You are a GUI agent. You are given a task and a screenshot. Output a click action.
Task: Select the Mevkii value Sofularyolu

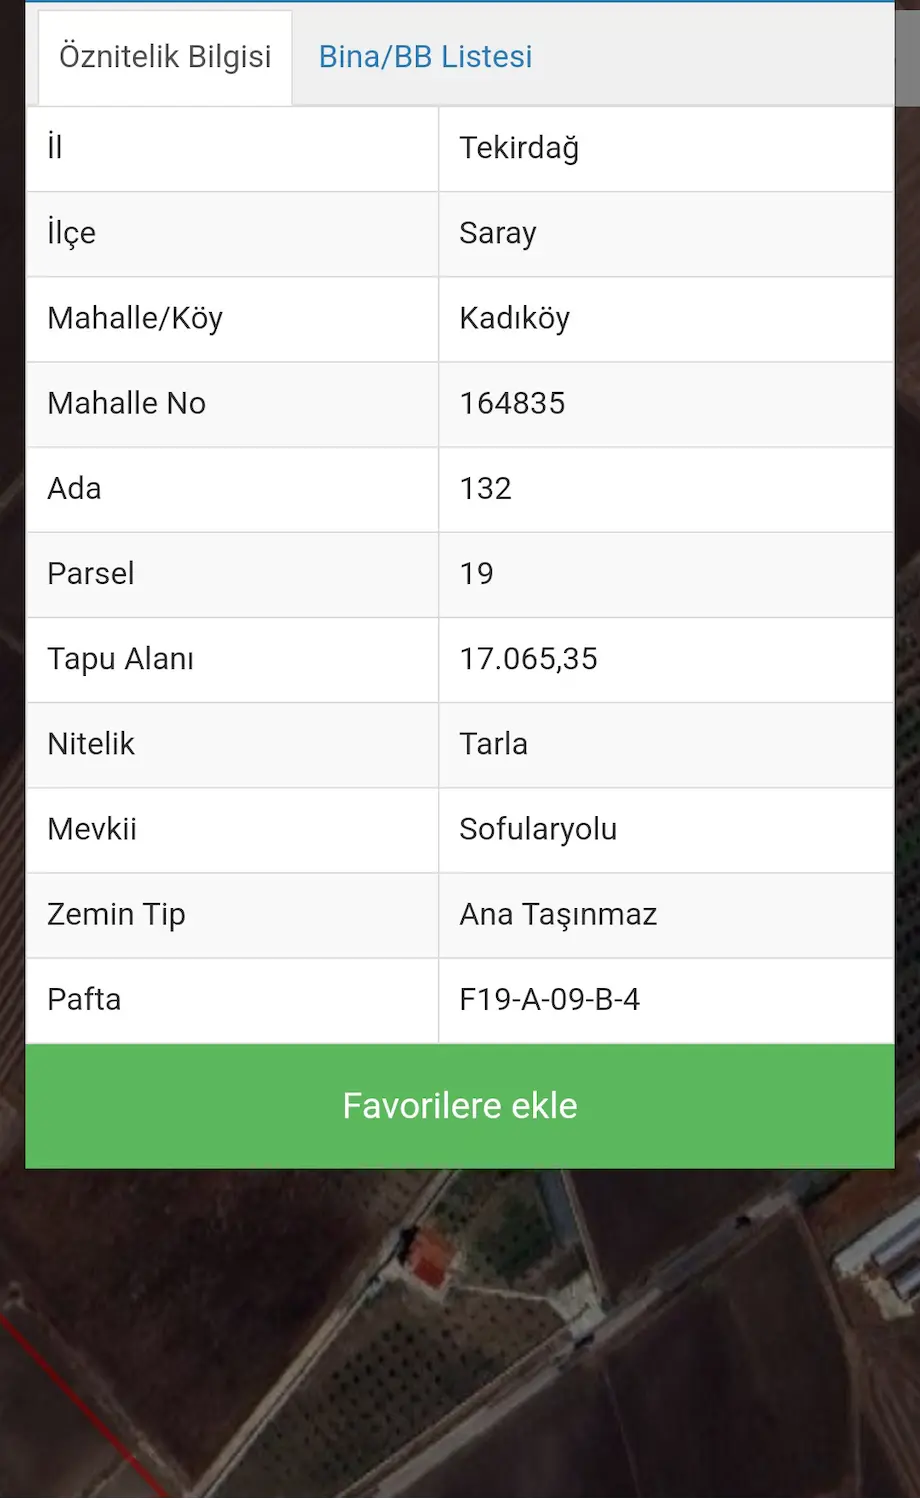tap(538, 829)
